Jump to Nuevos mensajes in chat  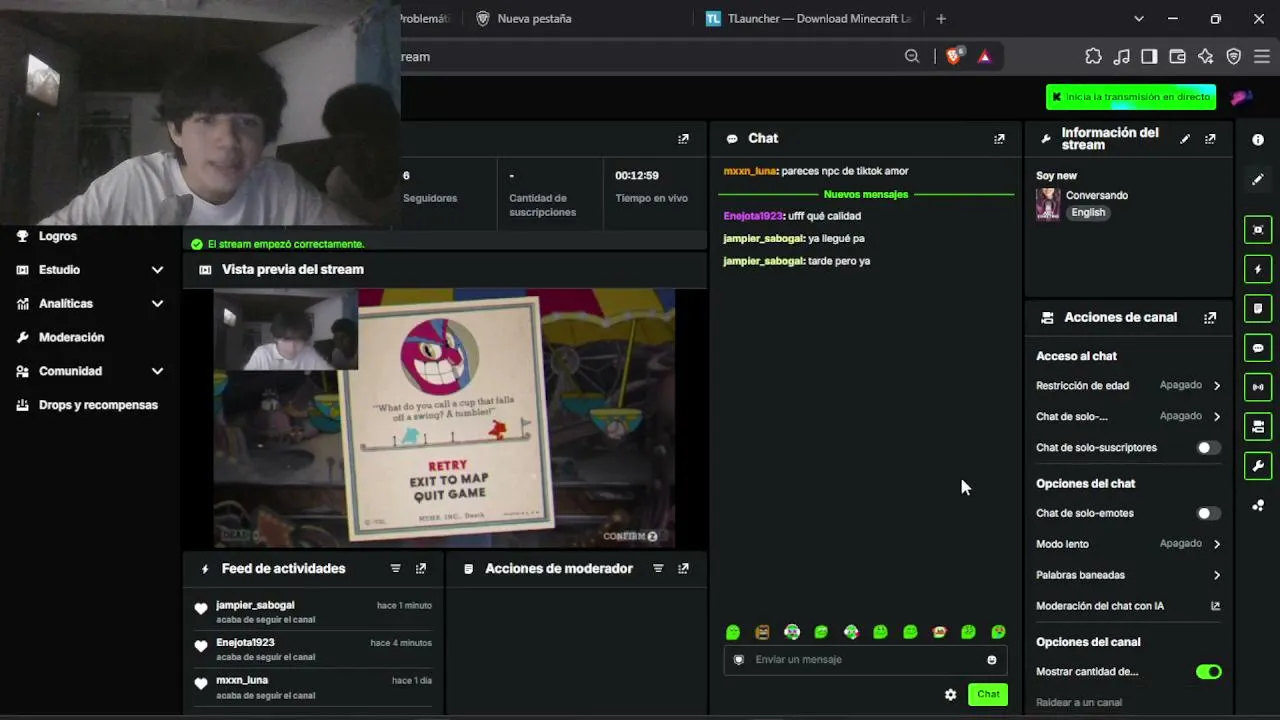(866, 194)
